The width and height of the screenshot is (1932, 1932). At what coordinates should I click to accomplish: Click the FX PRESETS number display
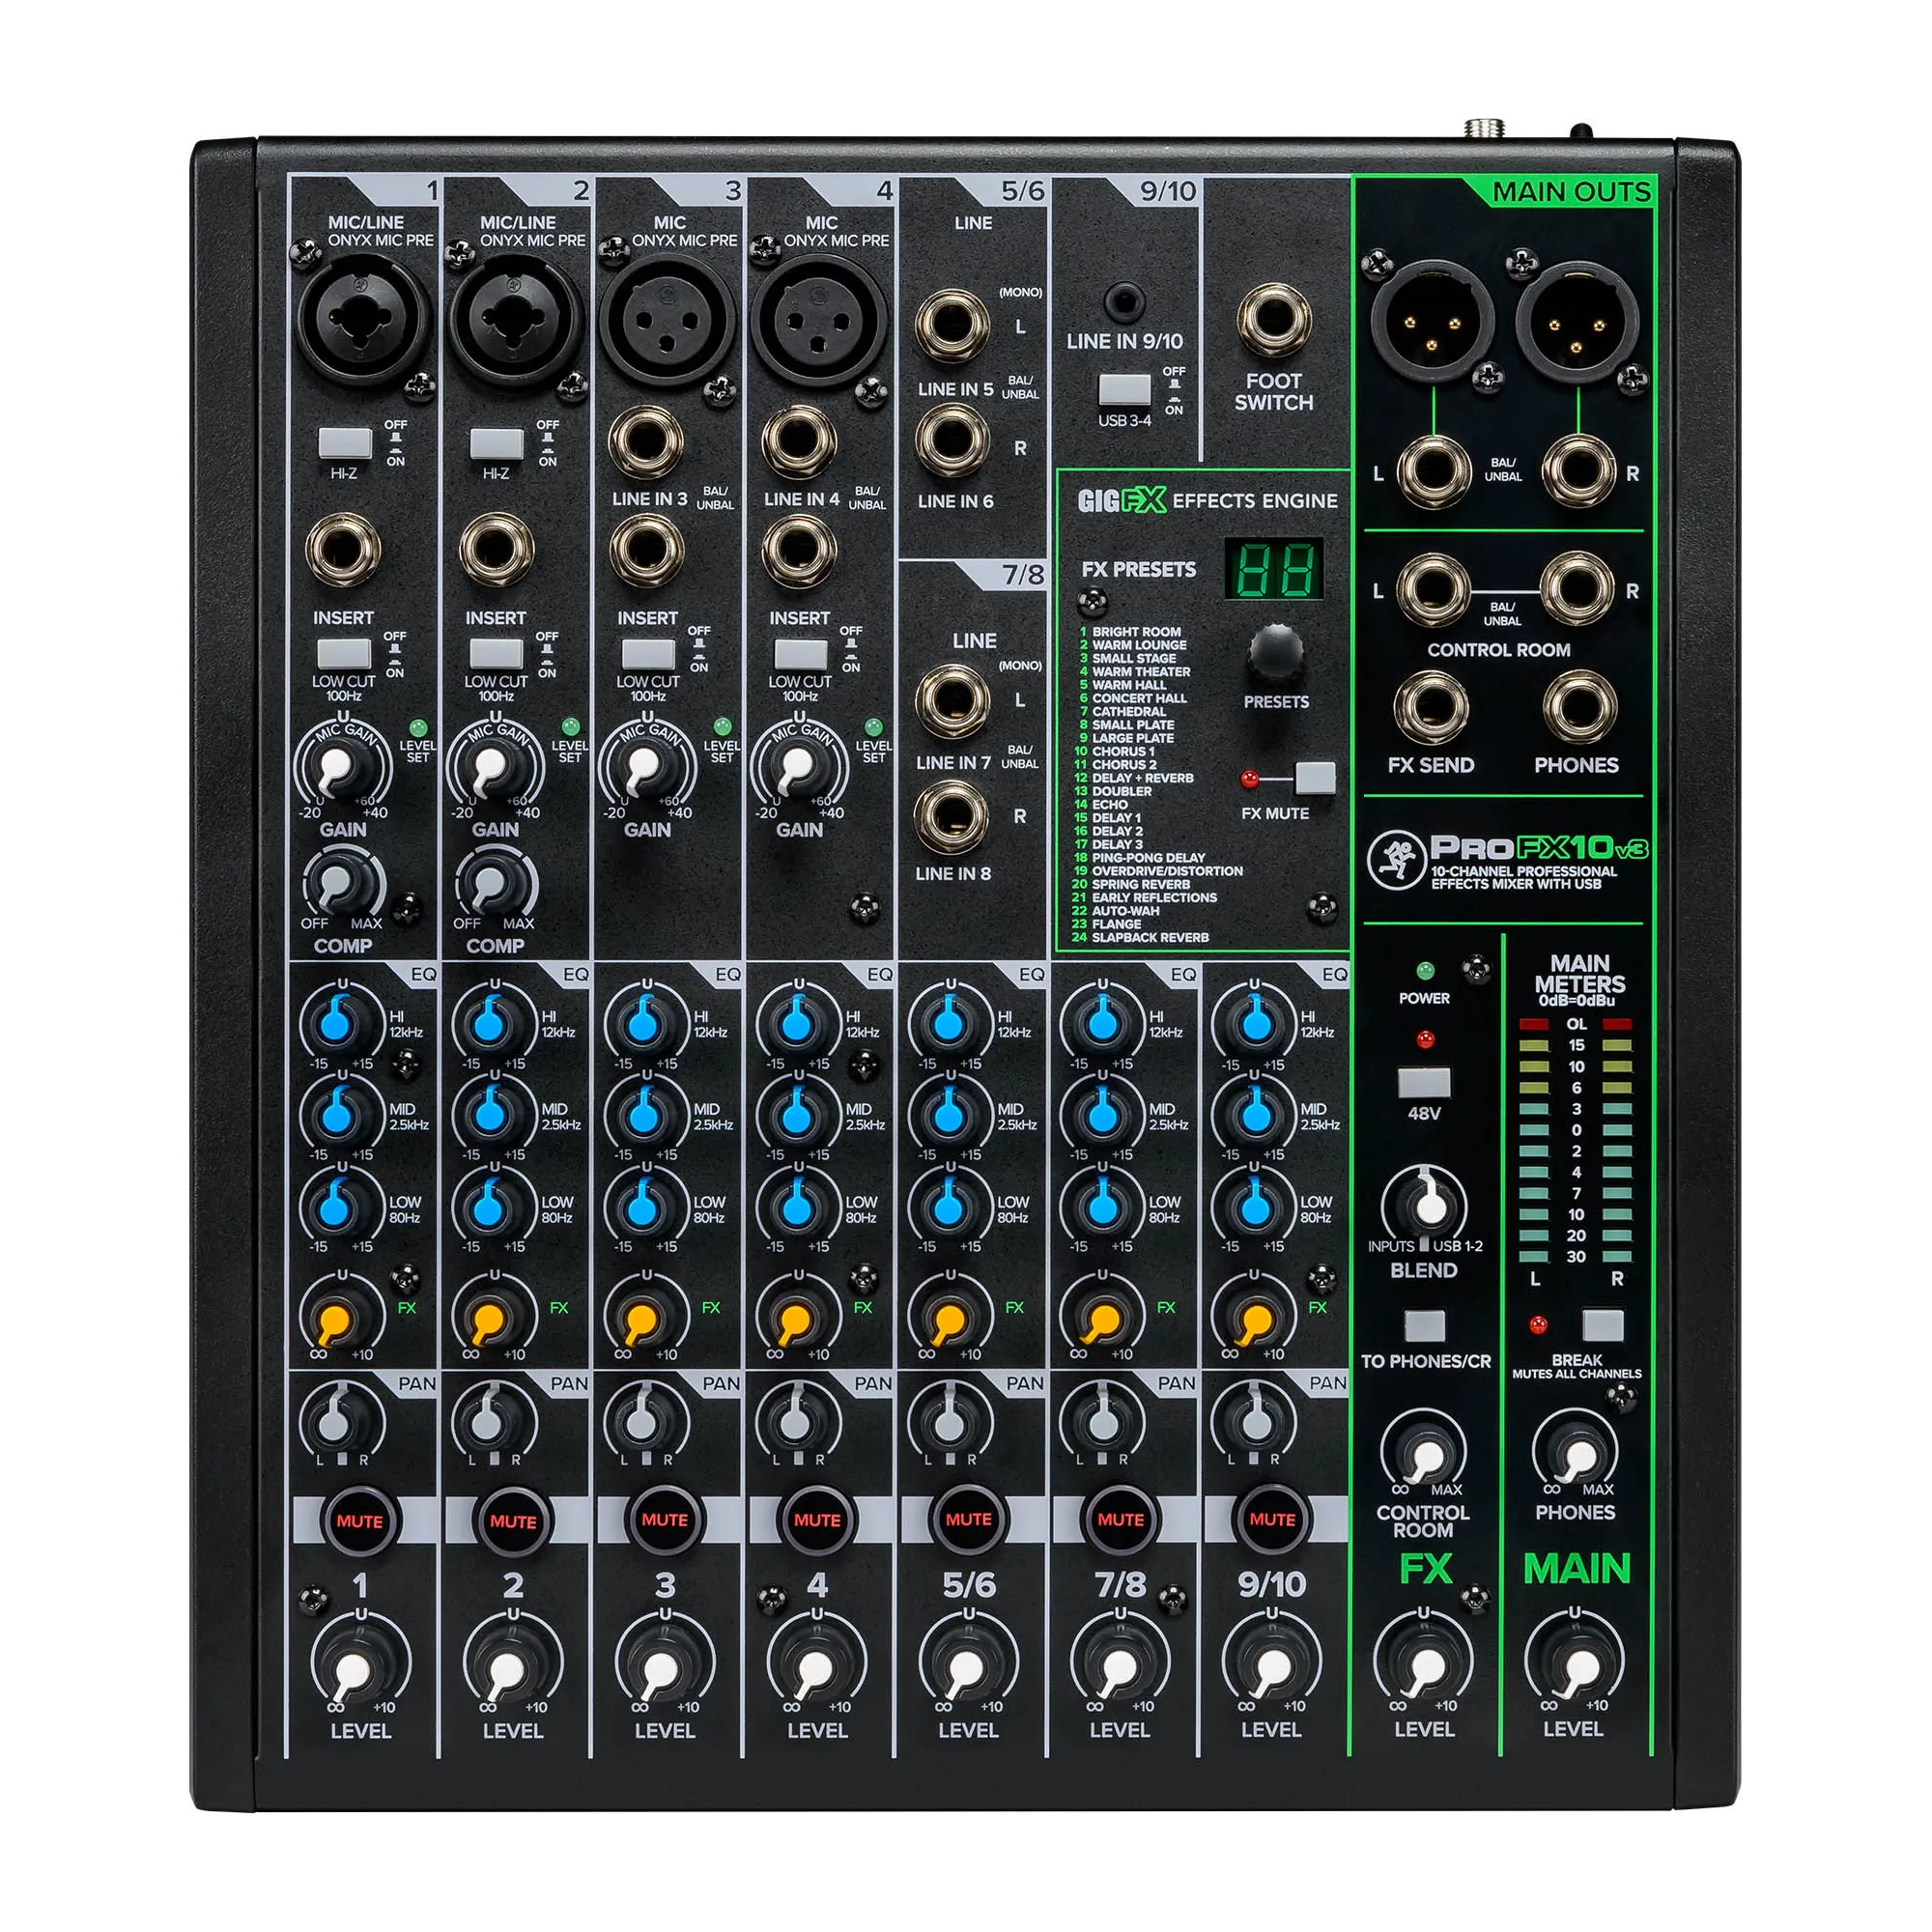[x=1274, y=569]
